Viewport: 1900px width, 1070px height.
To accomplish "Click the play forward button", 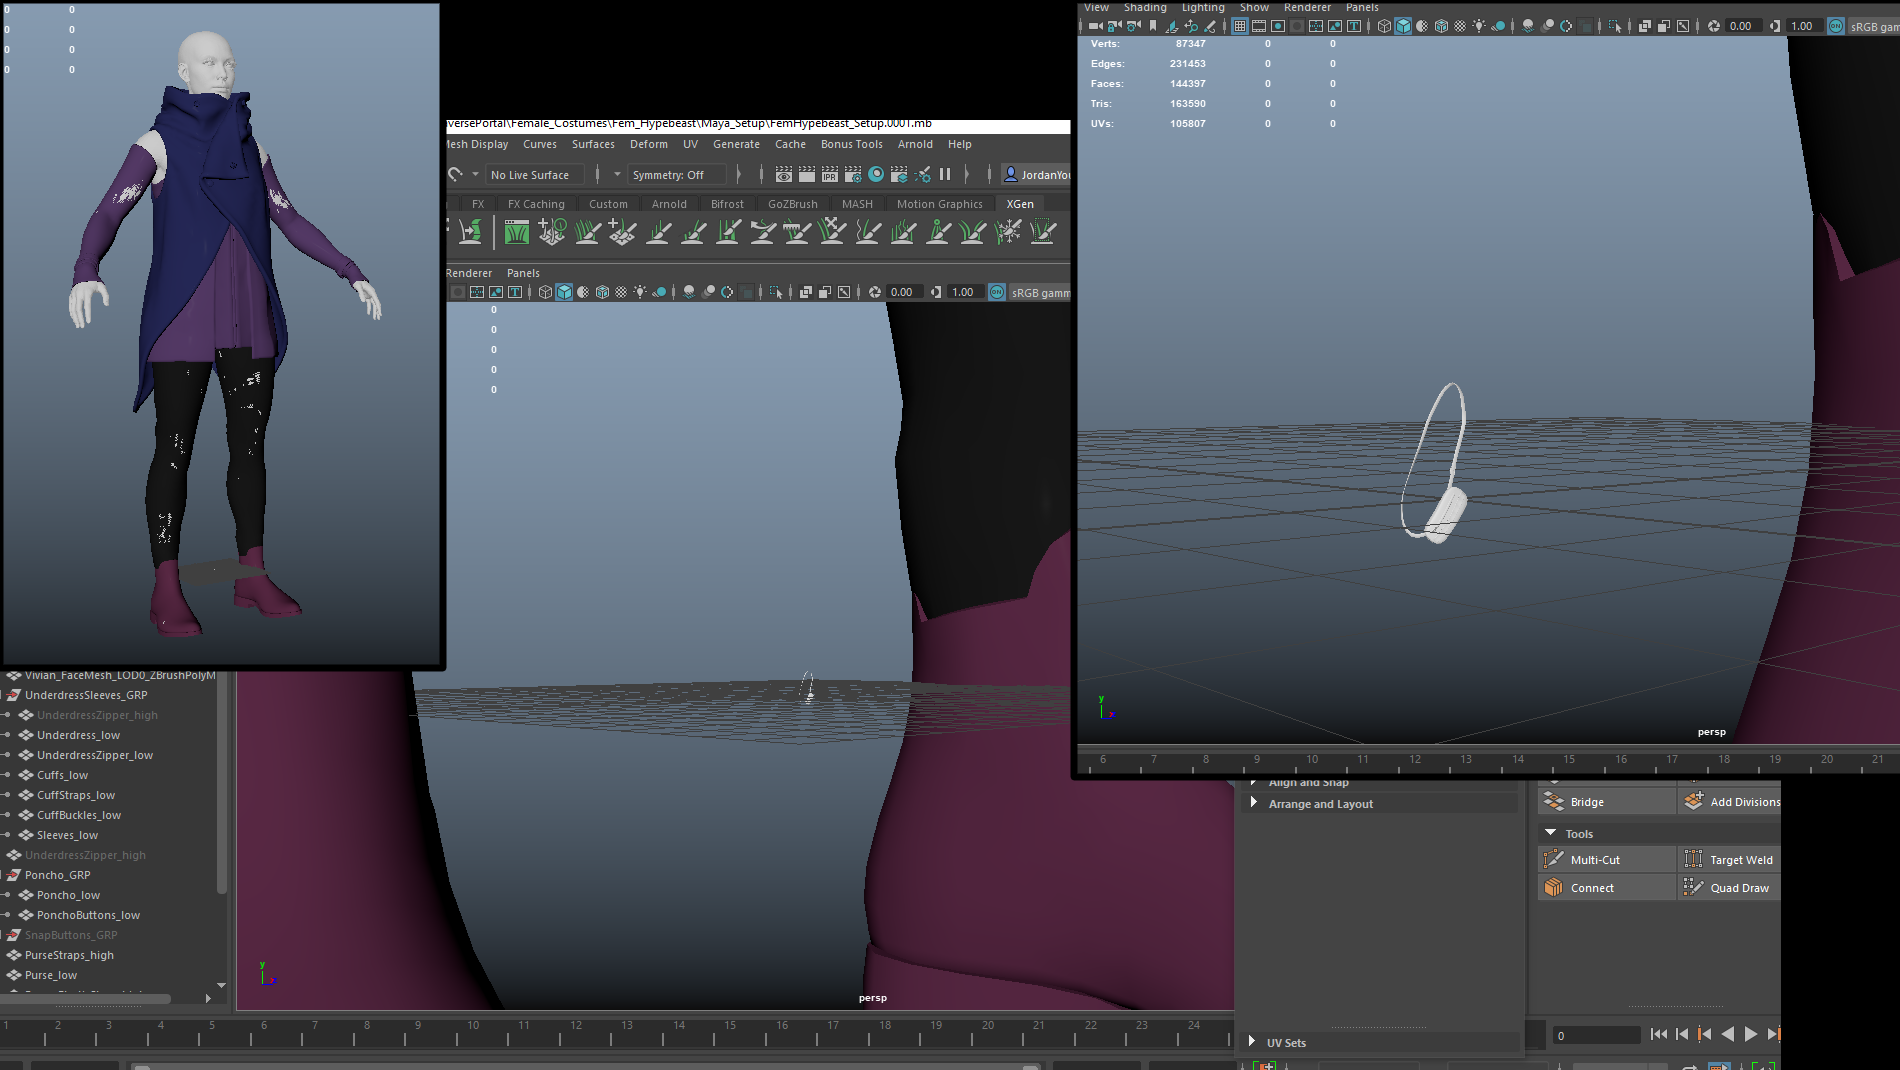I will coord(1751,1034).
